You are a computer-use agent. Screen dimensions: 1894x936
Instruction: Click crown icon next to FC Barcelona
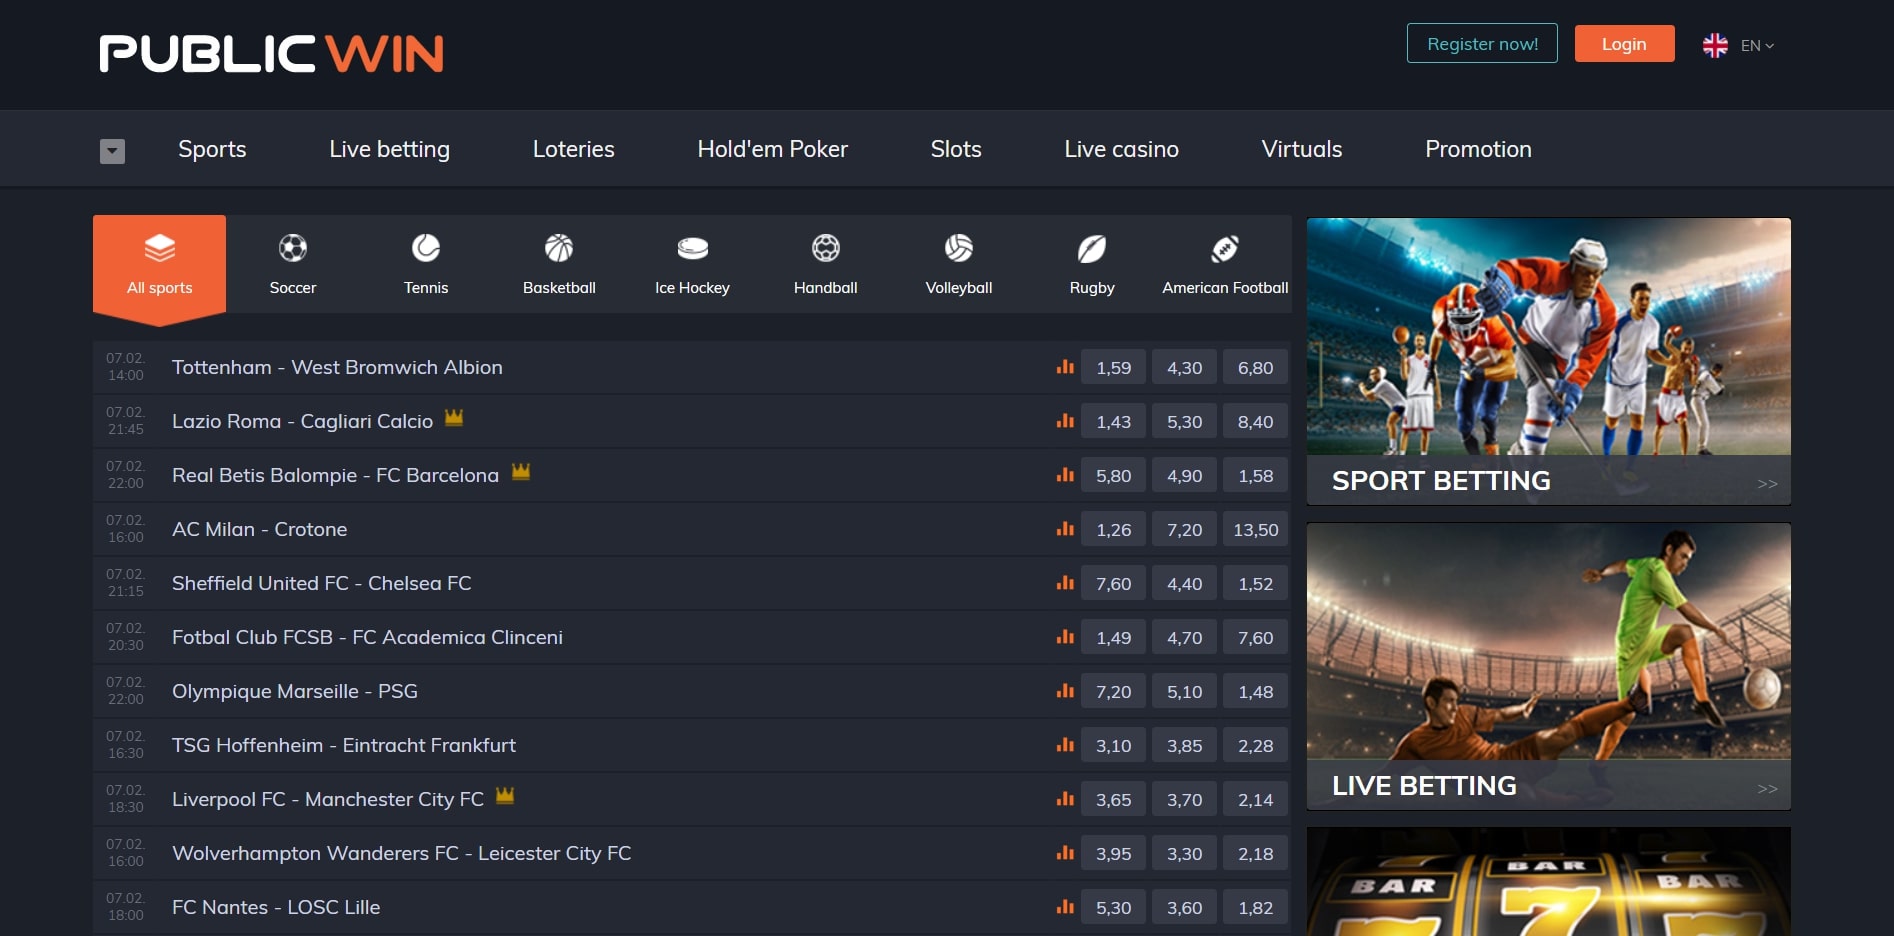tap(521, 471)
